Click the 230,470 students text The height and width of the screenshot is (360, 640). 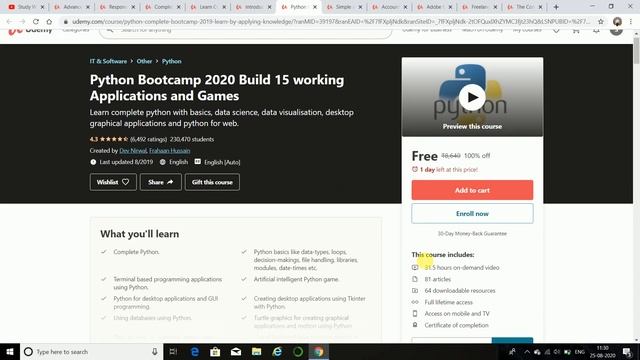(192, 139)
